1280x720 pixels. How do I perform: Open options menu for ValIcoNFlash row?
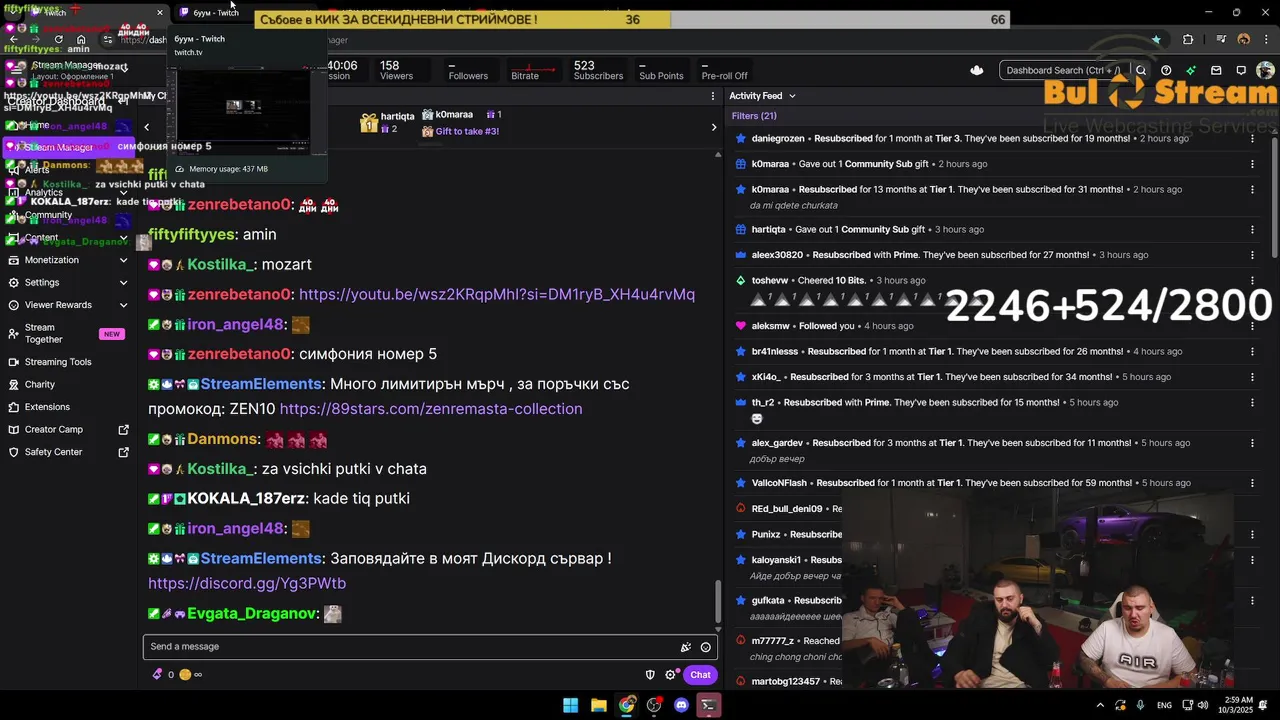point(1252,483)
